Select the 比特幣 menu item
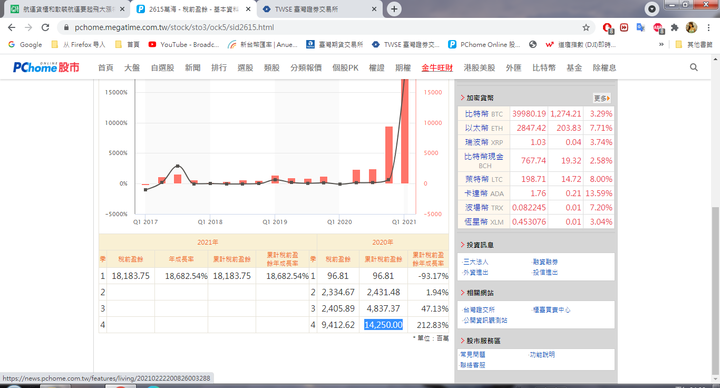The height and width of the screenshot is (388, 720). coord(544,67)
